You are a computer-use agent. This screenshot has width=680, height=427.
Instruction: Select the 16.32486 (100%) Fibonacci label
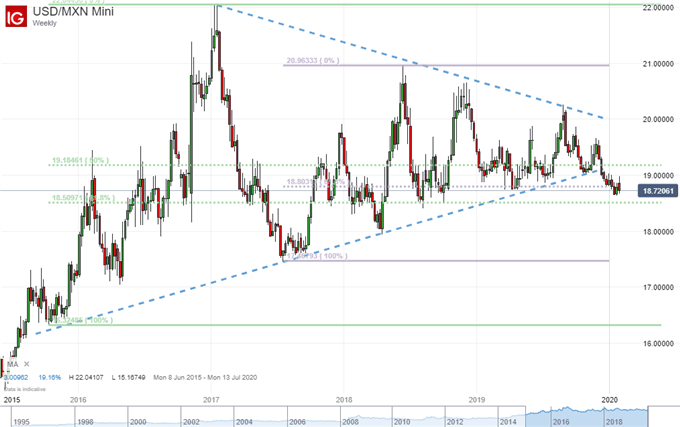[x=82, y=320]
